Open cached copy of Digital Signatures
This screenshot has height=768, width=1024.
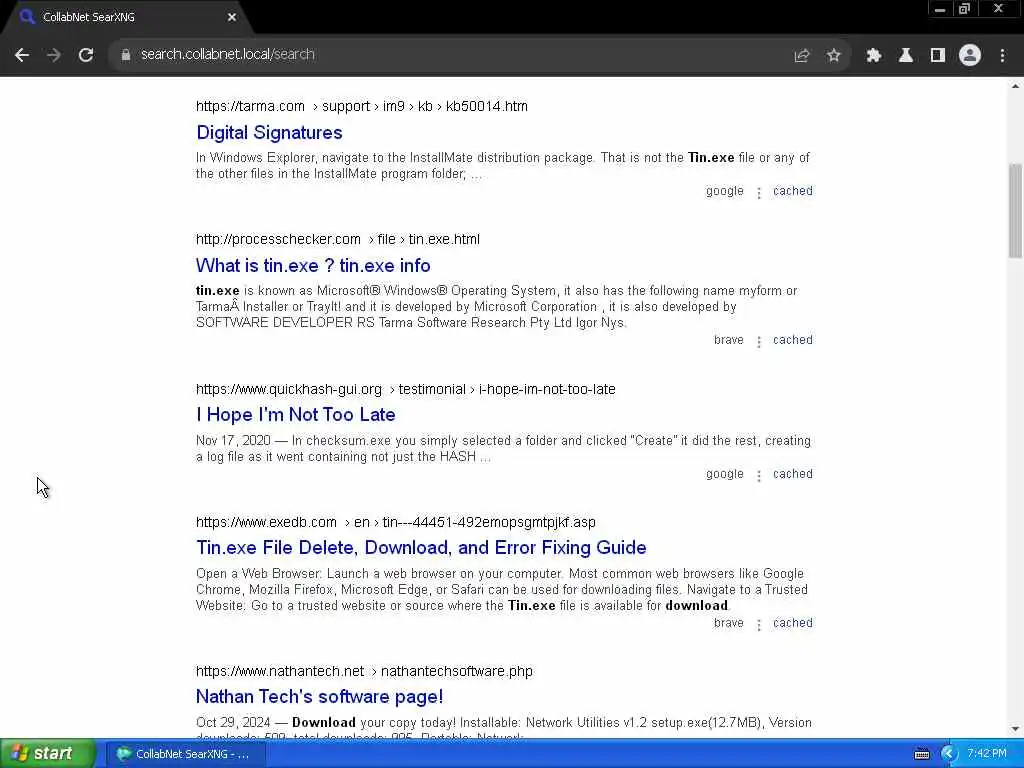pos(793,191)
